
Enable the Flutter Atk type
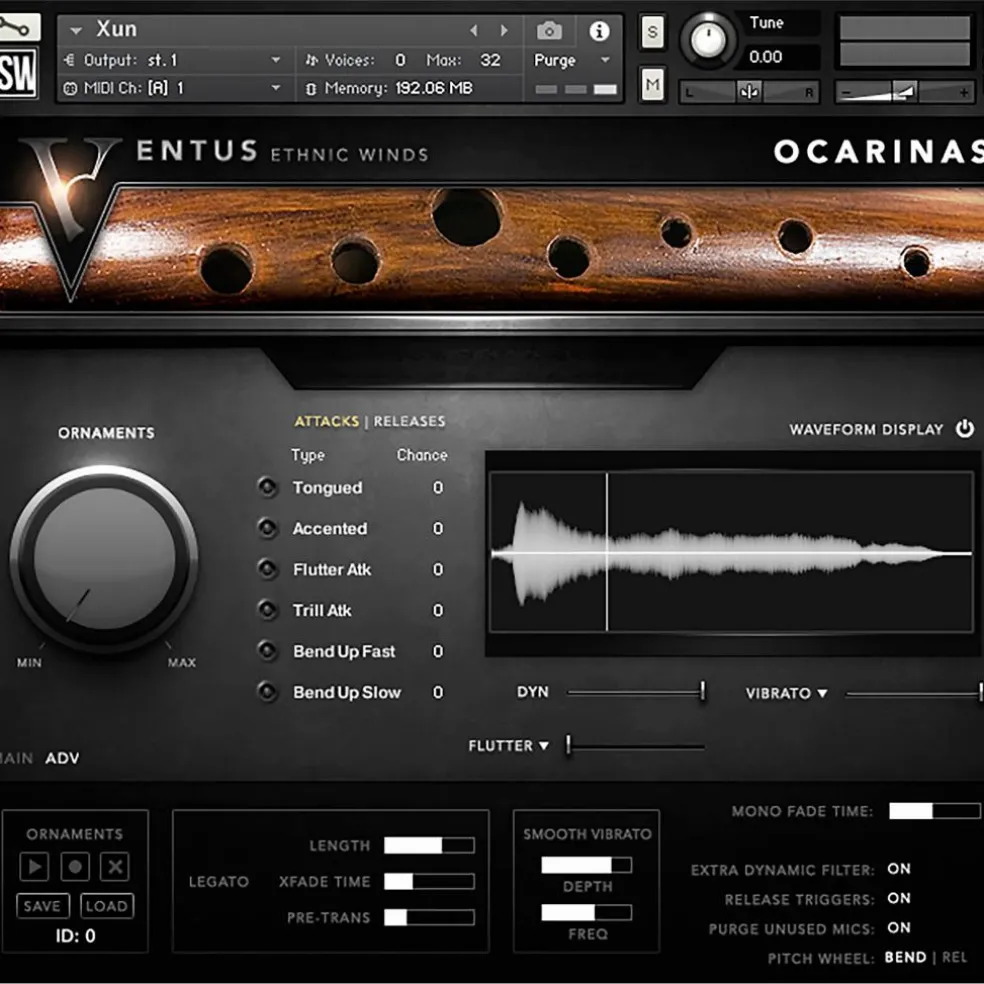[x=268, y=569]
